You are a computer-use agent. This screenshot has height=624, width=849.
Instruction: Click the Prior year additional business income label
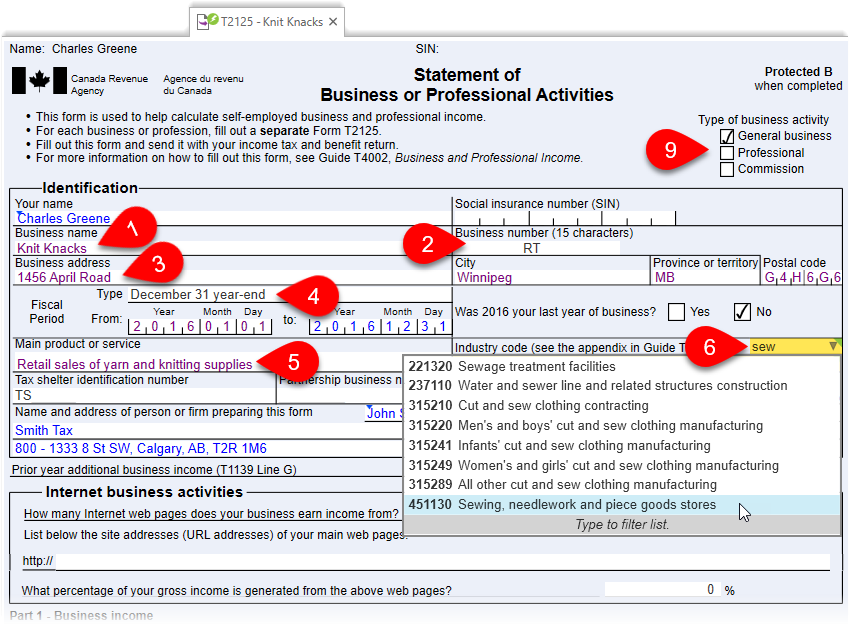[154, 470]
